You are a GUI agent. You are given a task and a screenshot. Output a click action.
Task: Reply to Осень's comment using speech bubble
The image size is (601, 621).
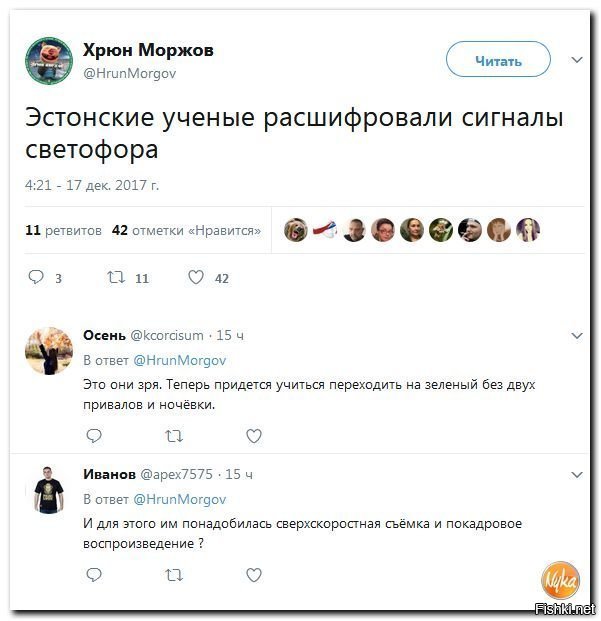(x=94, y=436)
